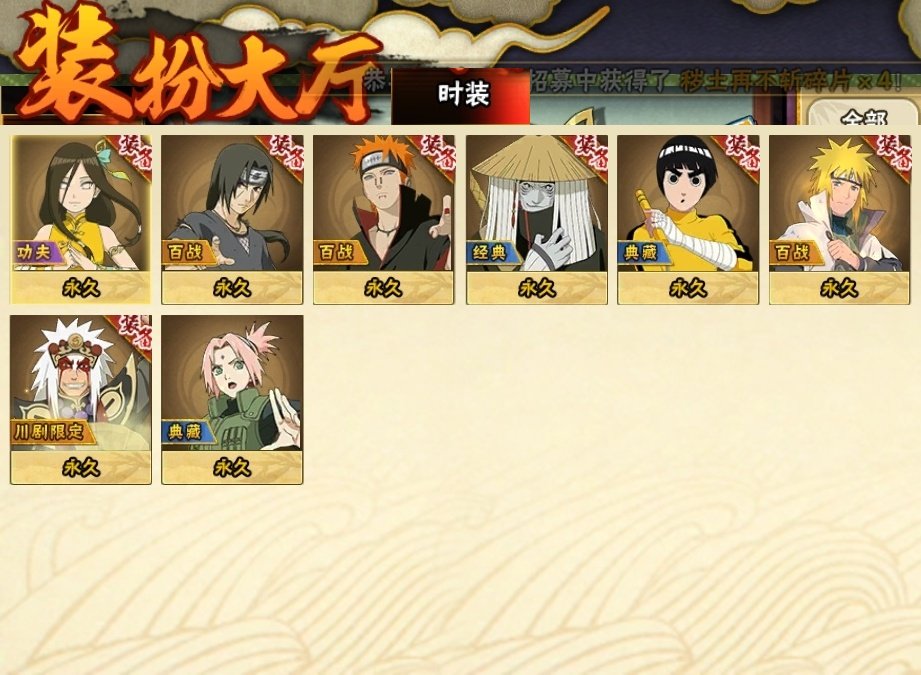Select the 川剧限定 Jiraiya costume card
Image resolution: width=921 pixels, height=675 pixels.
point(80,399)
